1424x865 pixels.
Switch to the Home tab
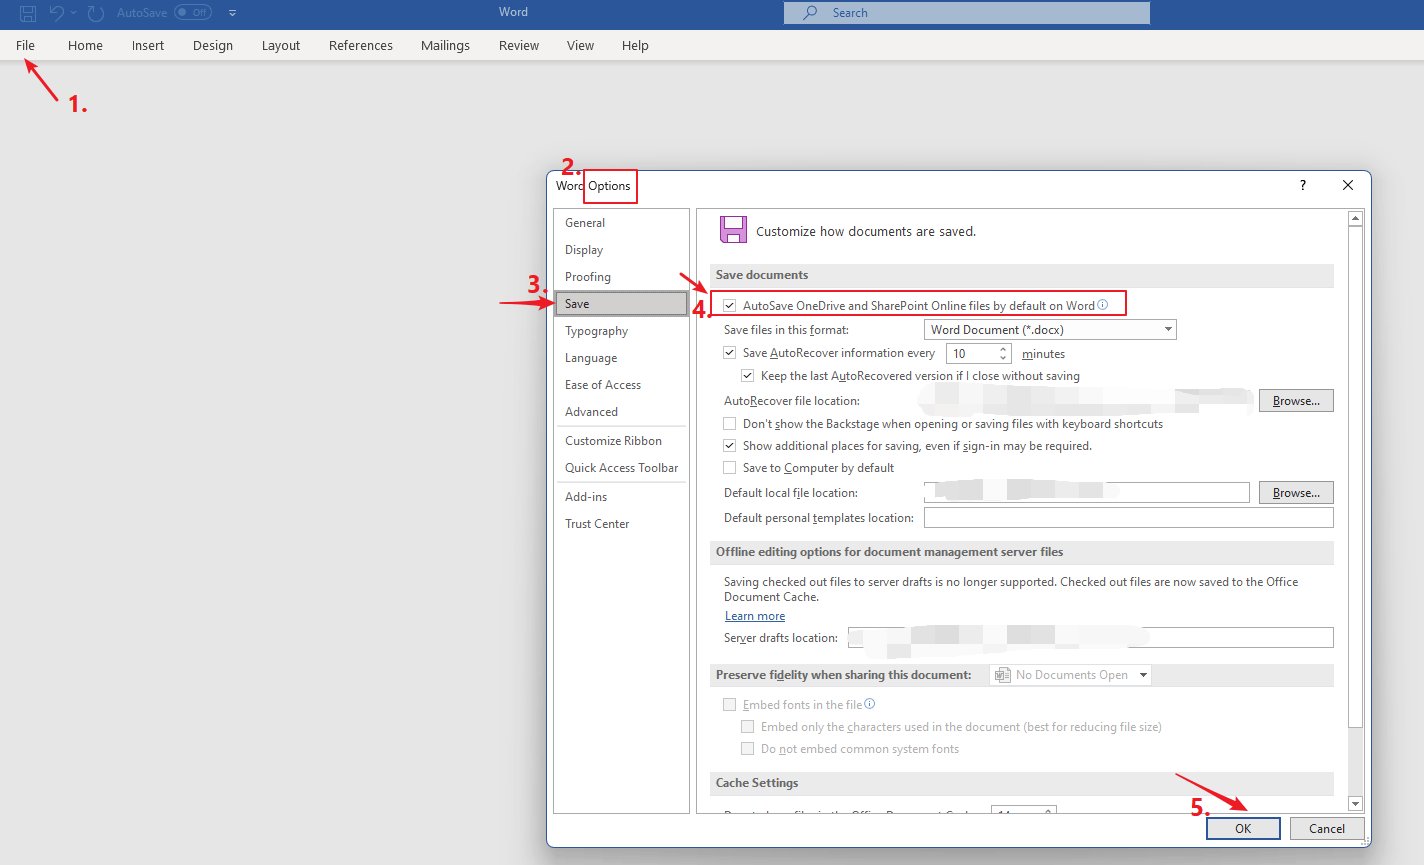pyautogui.click(x=85, y=45)
